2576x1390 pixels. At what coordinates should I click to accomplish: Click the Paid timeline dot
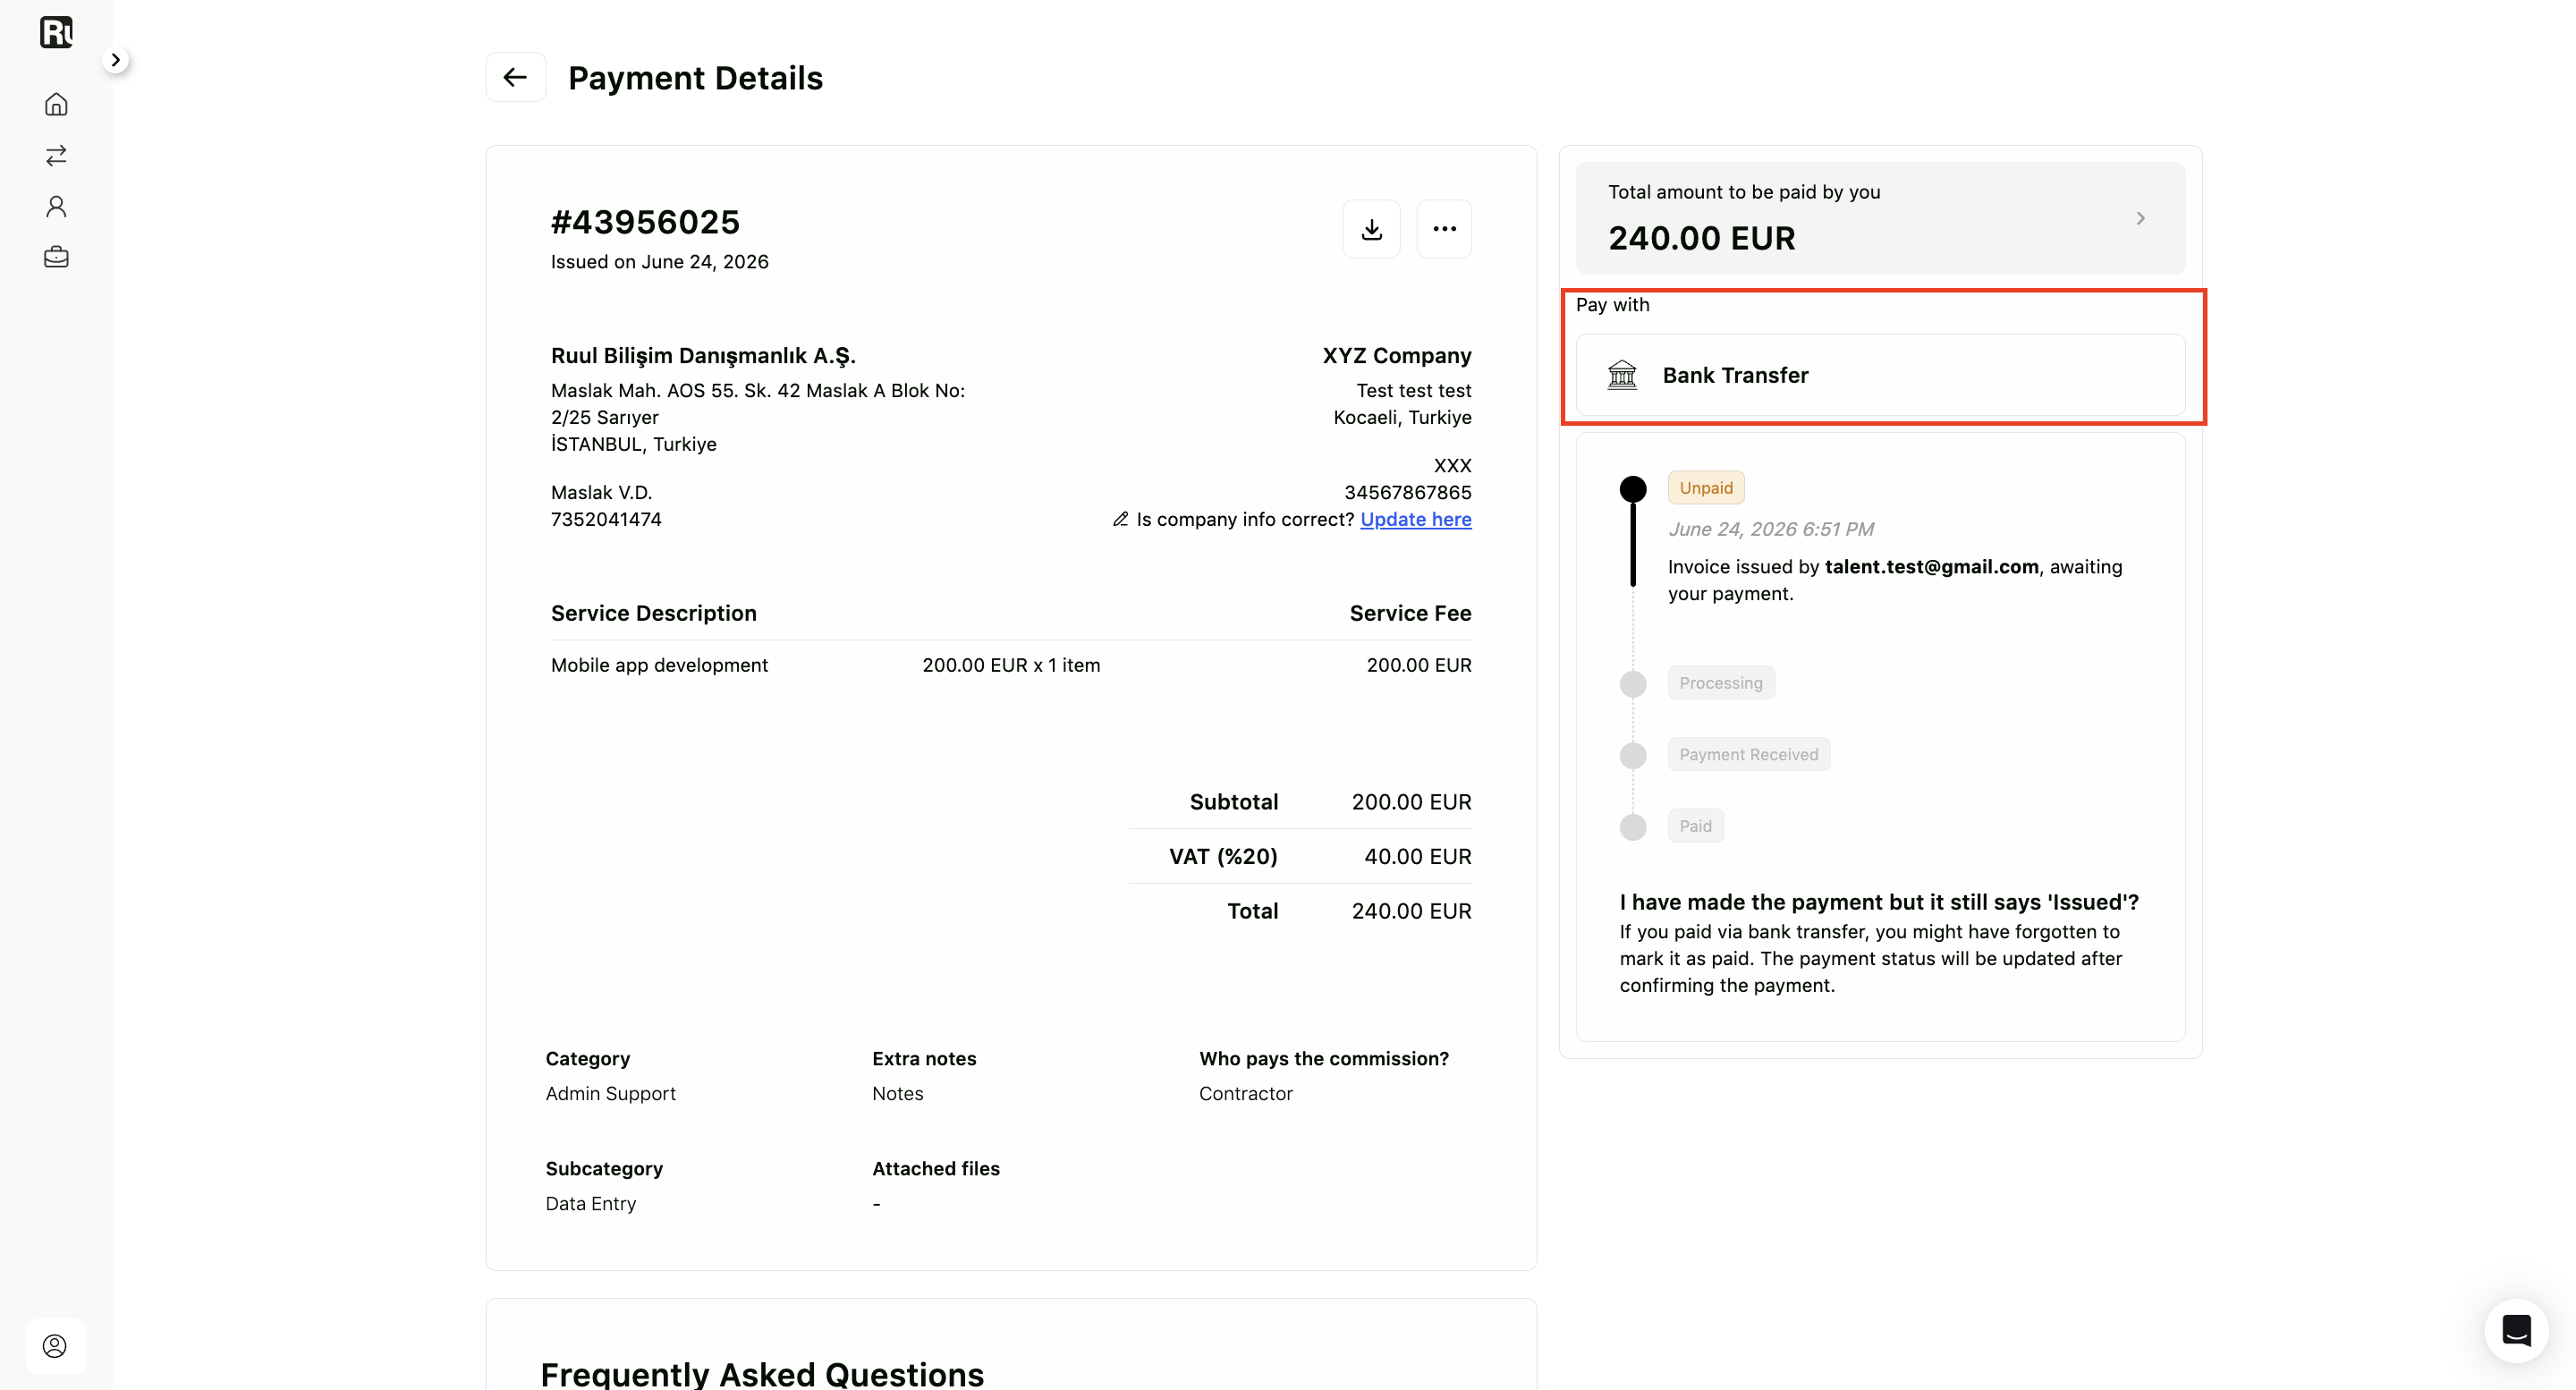click(1633, 827)
